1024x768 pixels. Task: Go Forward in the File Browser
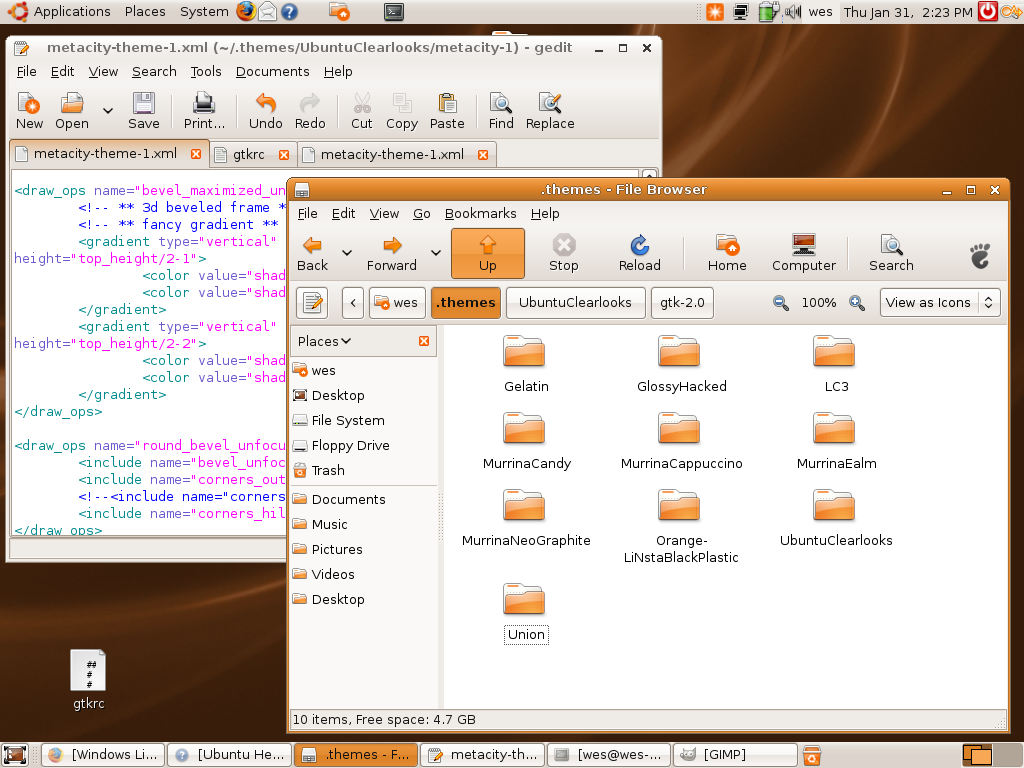(x=391, y=254)
